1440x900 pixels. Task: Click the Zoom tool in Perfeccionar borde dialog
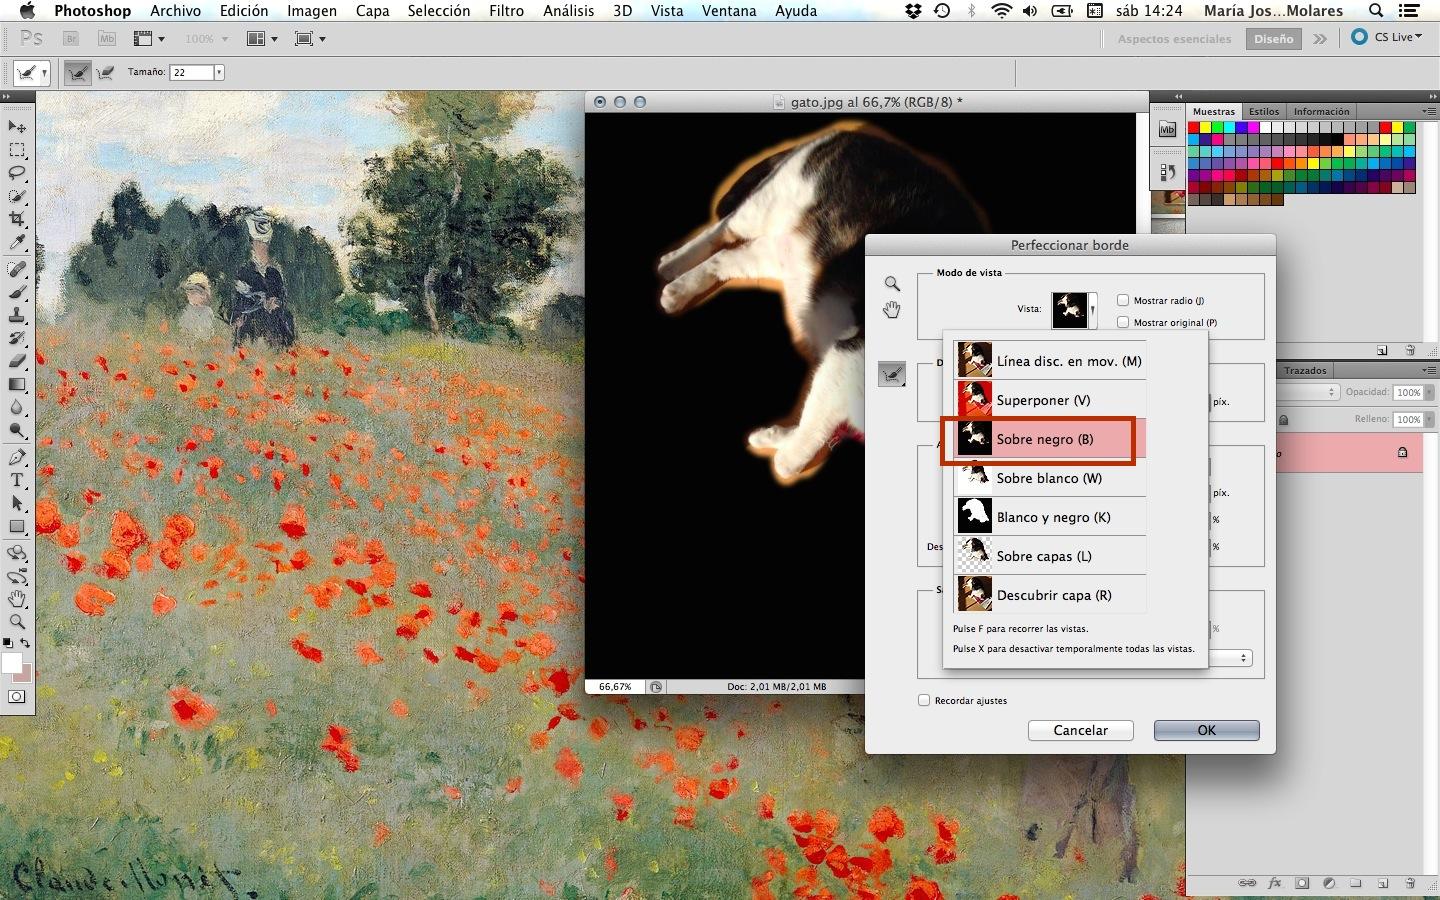(892, 284)
